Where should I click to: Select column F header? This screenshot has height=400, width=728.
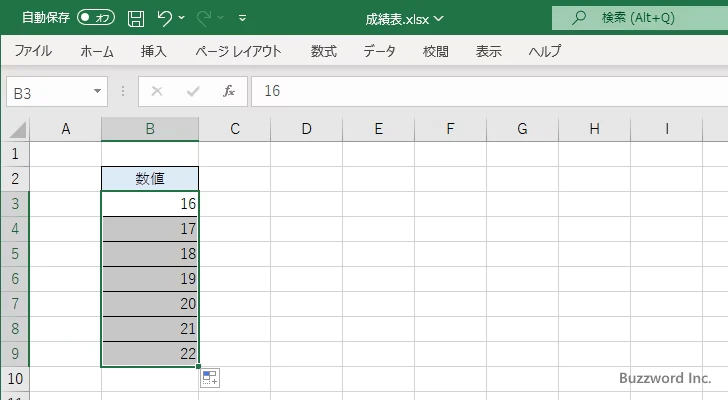click(x=450, y=129)
